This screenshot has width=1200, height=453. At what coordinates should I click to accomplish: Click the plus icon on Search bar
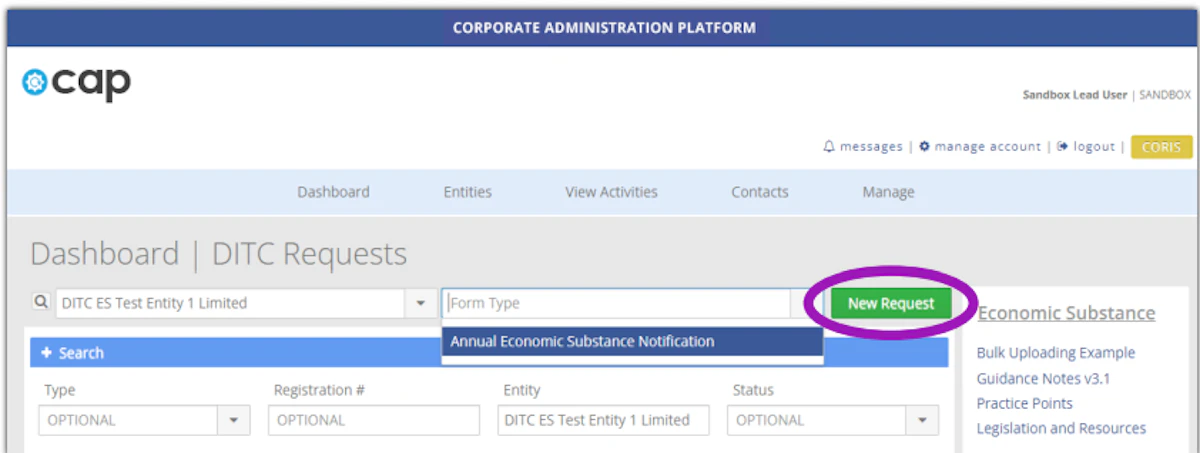point(46,353)
